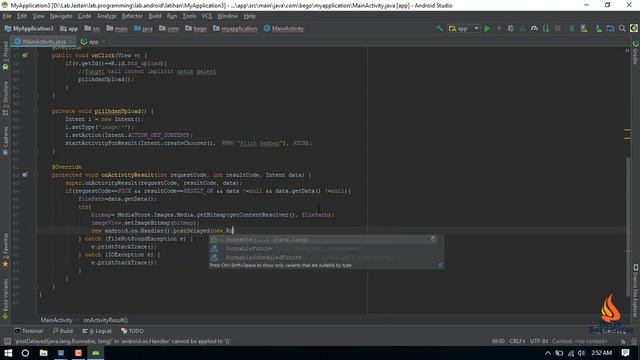
Task: Open the Gradle tool window on right
Action: tap(636, 52)
